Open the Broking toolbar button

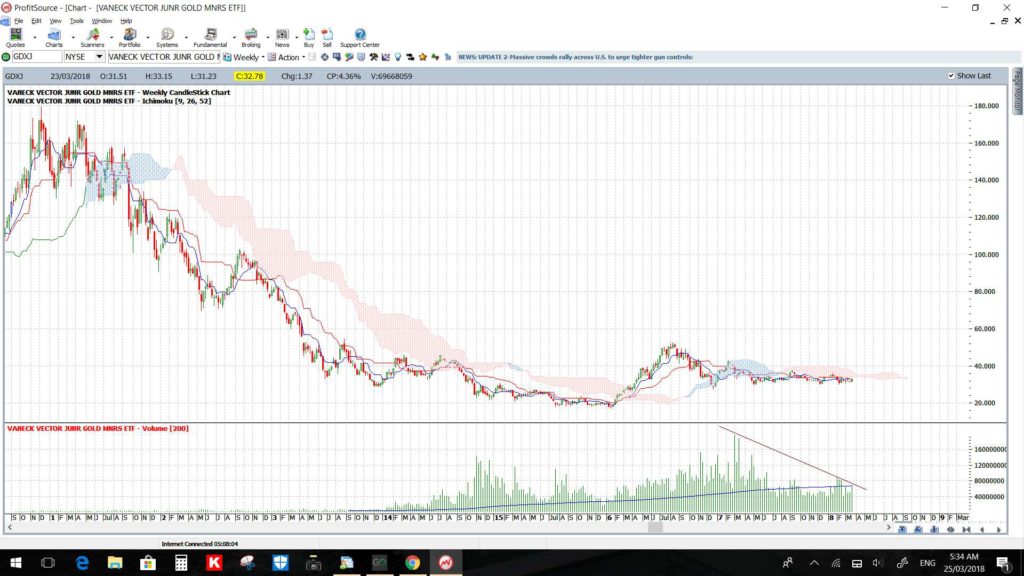tap(251, 38)
